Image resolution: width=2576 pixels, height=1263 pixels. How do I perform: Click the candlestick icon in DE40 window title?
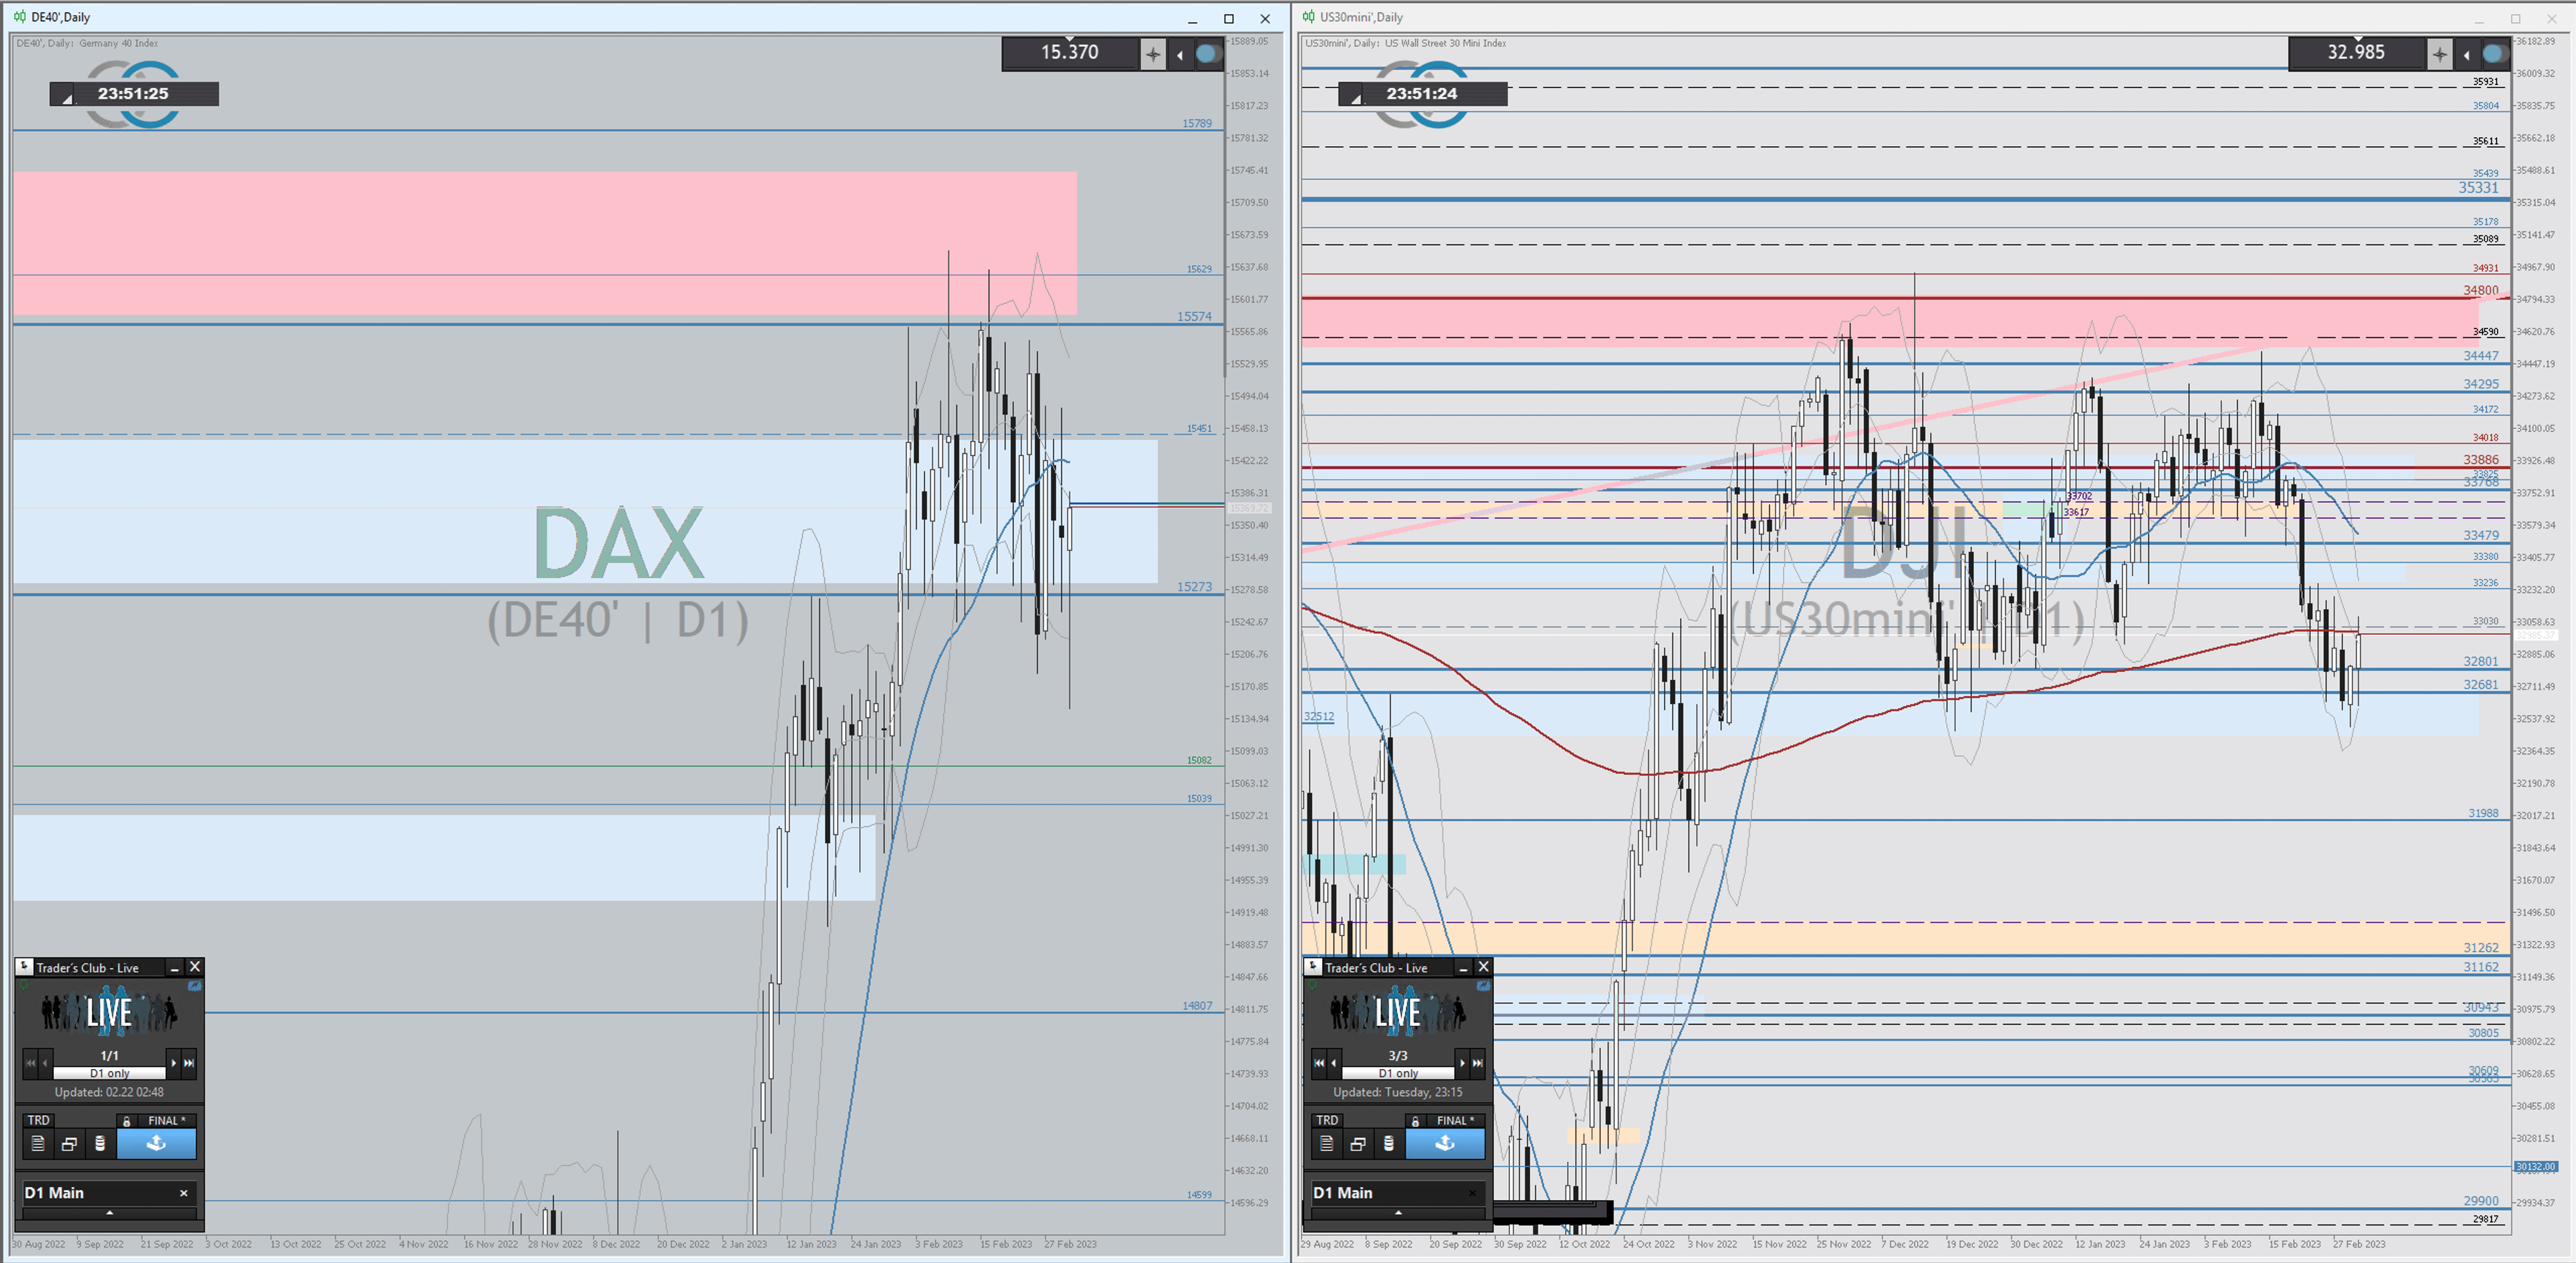(x=20, y=17)
